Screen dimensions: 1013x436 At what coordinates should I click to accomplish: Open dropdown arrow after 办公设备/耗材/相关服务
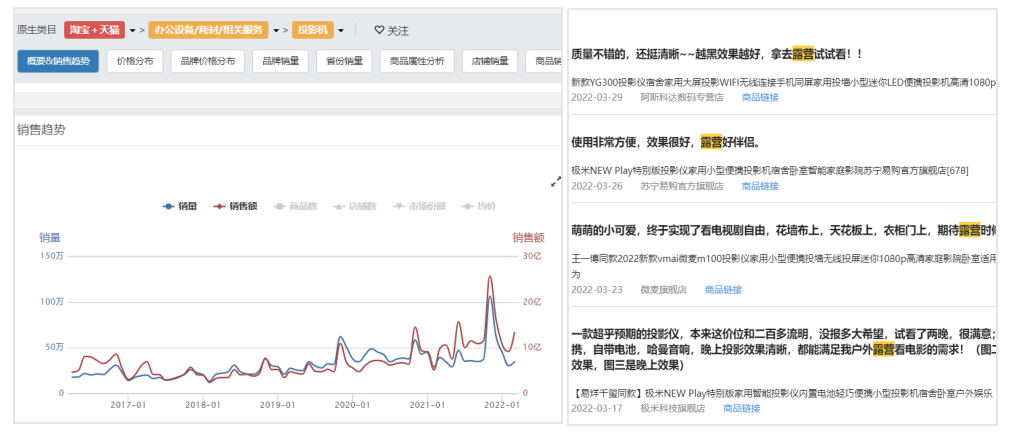pos(276,30)
